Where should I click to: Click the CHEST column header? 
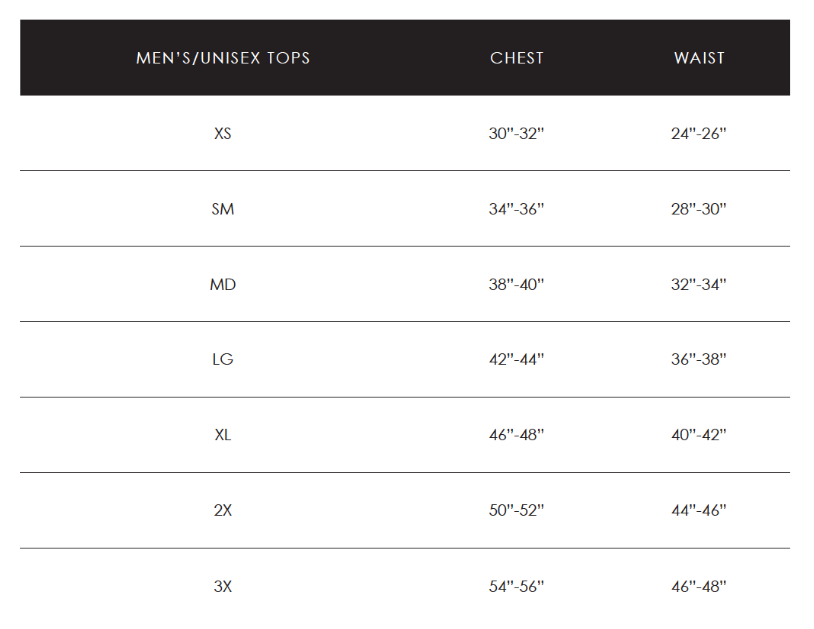tap(517, 58)
